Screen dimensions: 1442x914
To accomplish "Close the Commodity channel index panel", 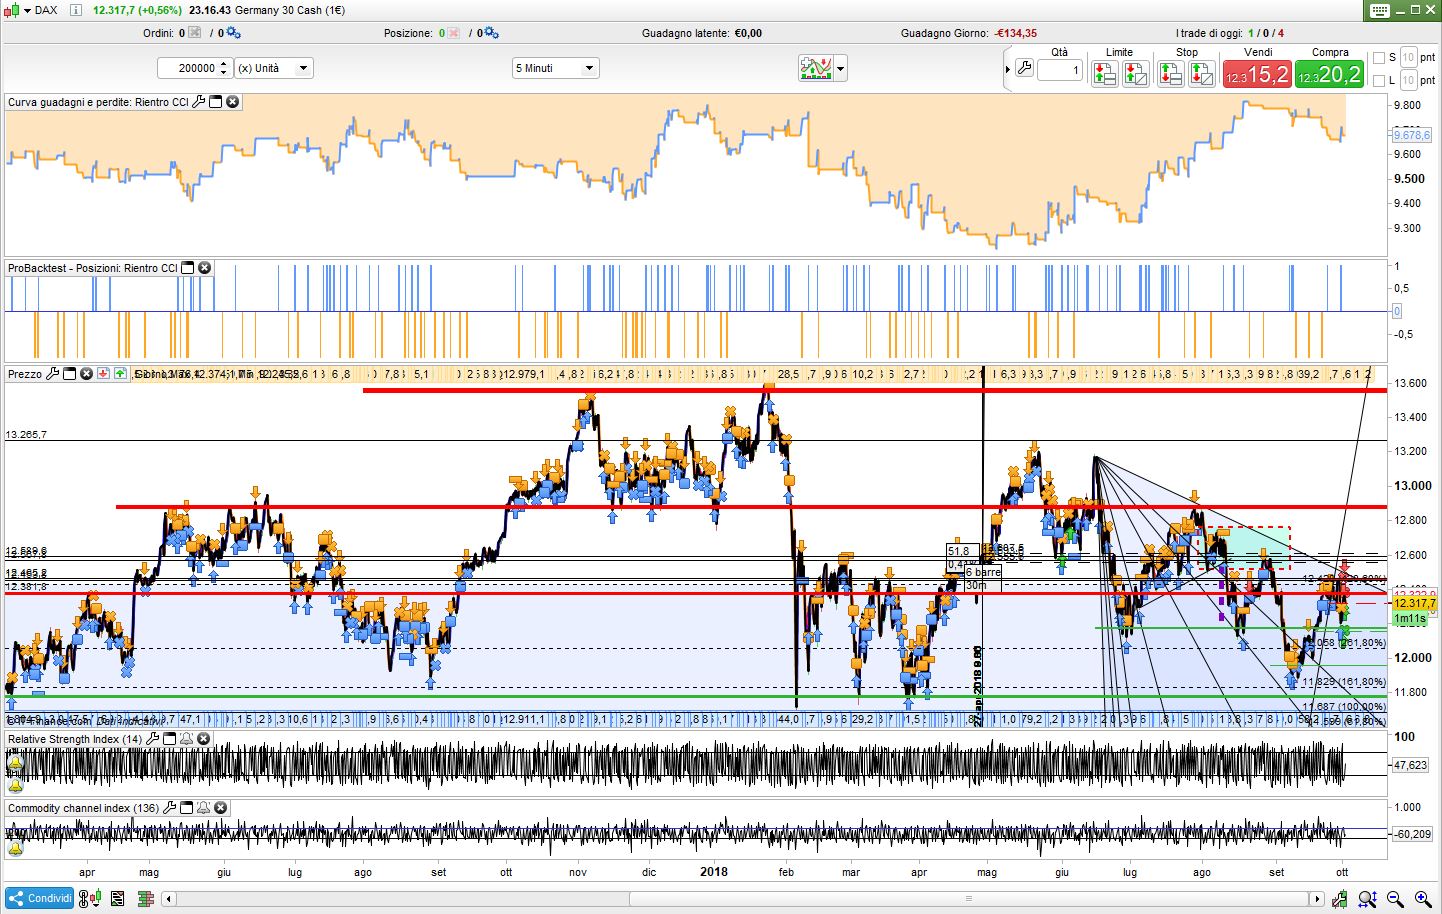I will 221,808.
